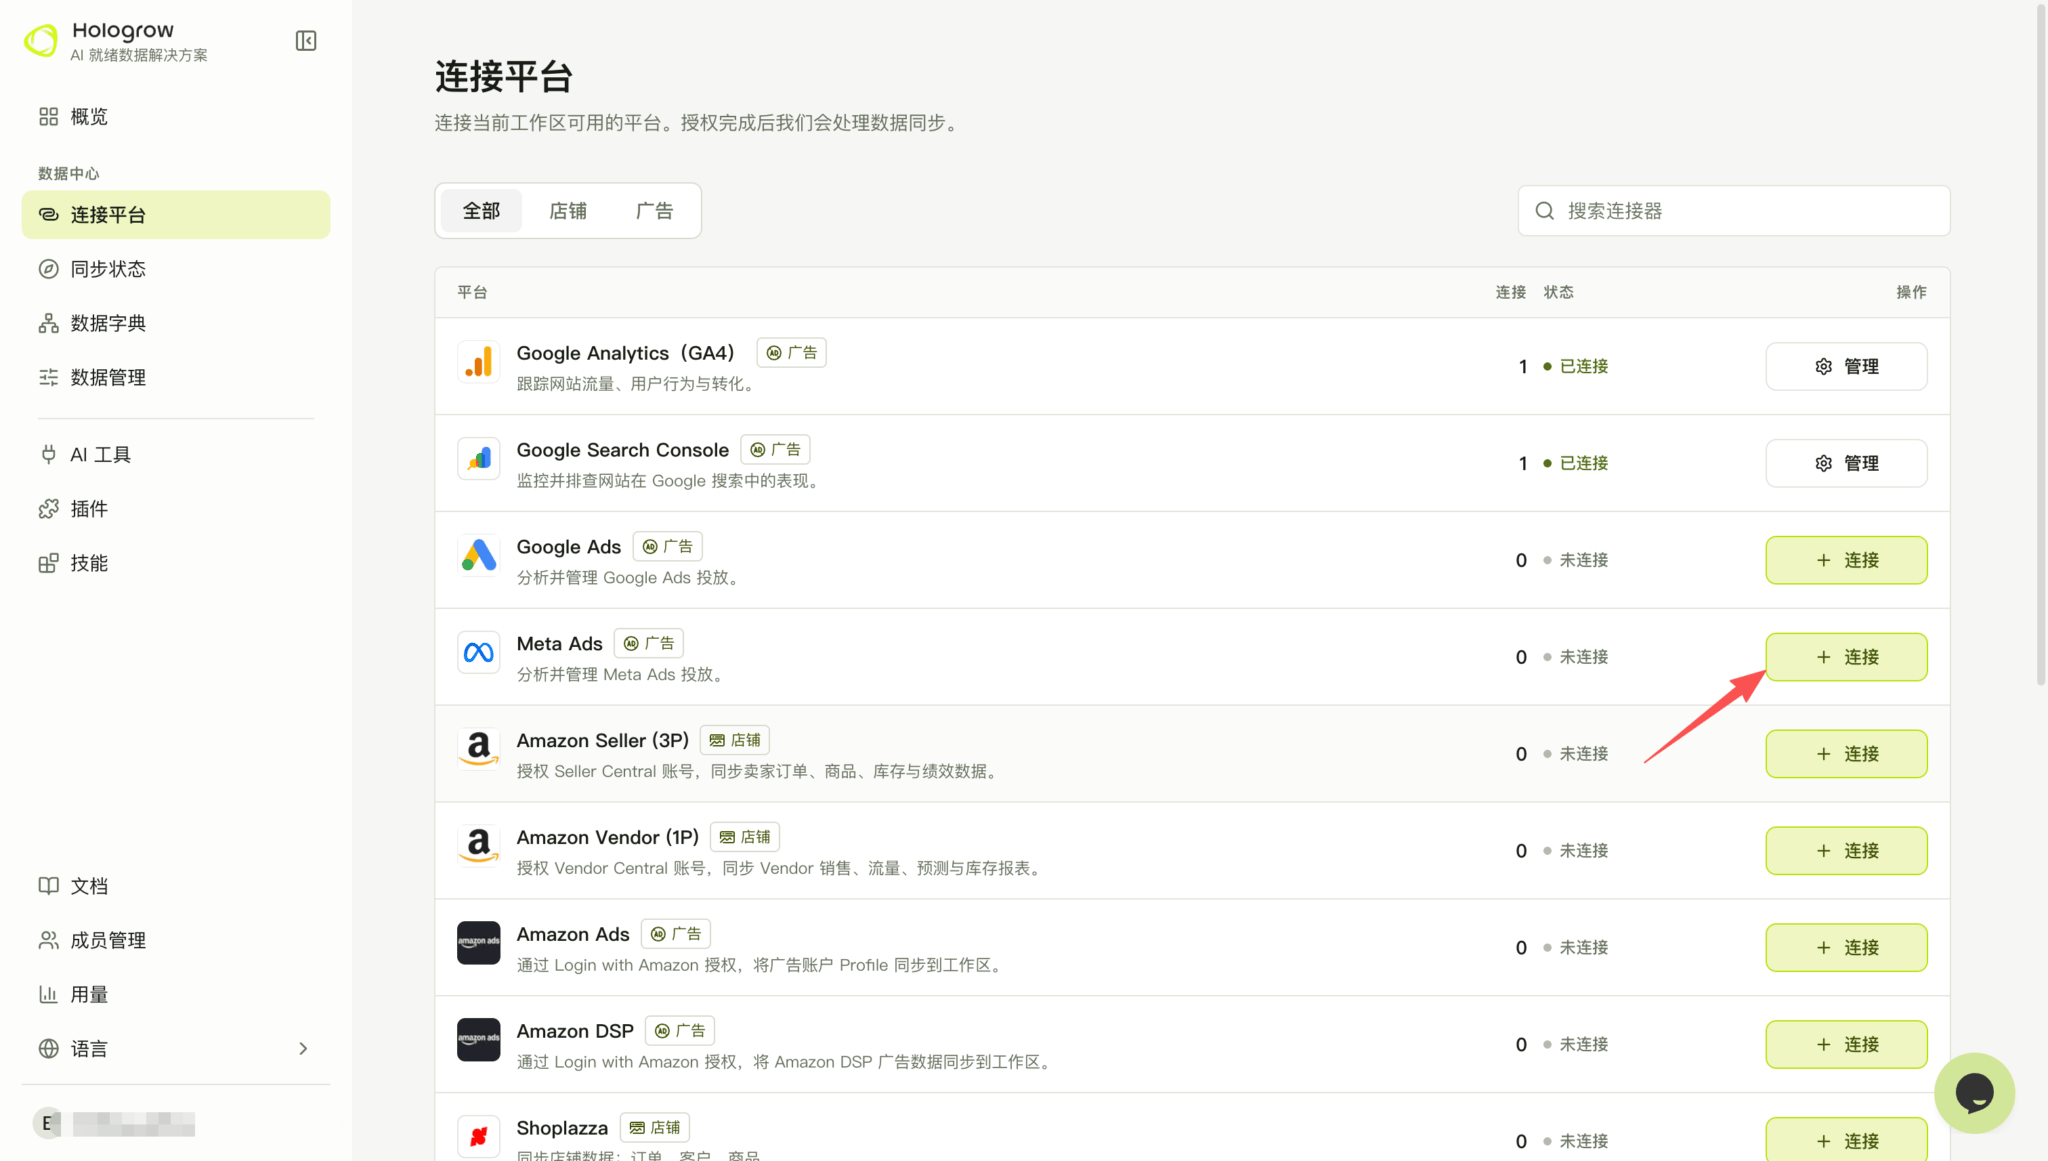Click the Amazon Vendor (1P) logo

tap(479, 846)
